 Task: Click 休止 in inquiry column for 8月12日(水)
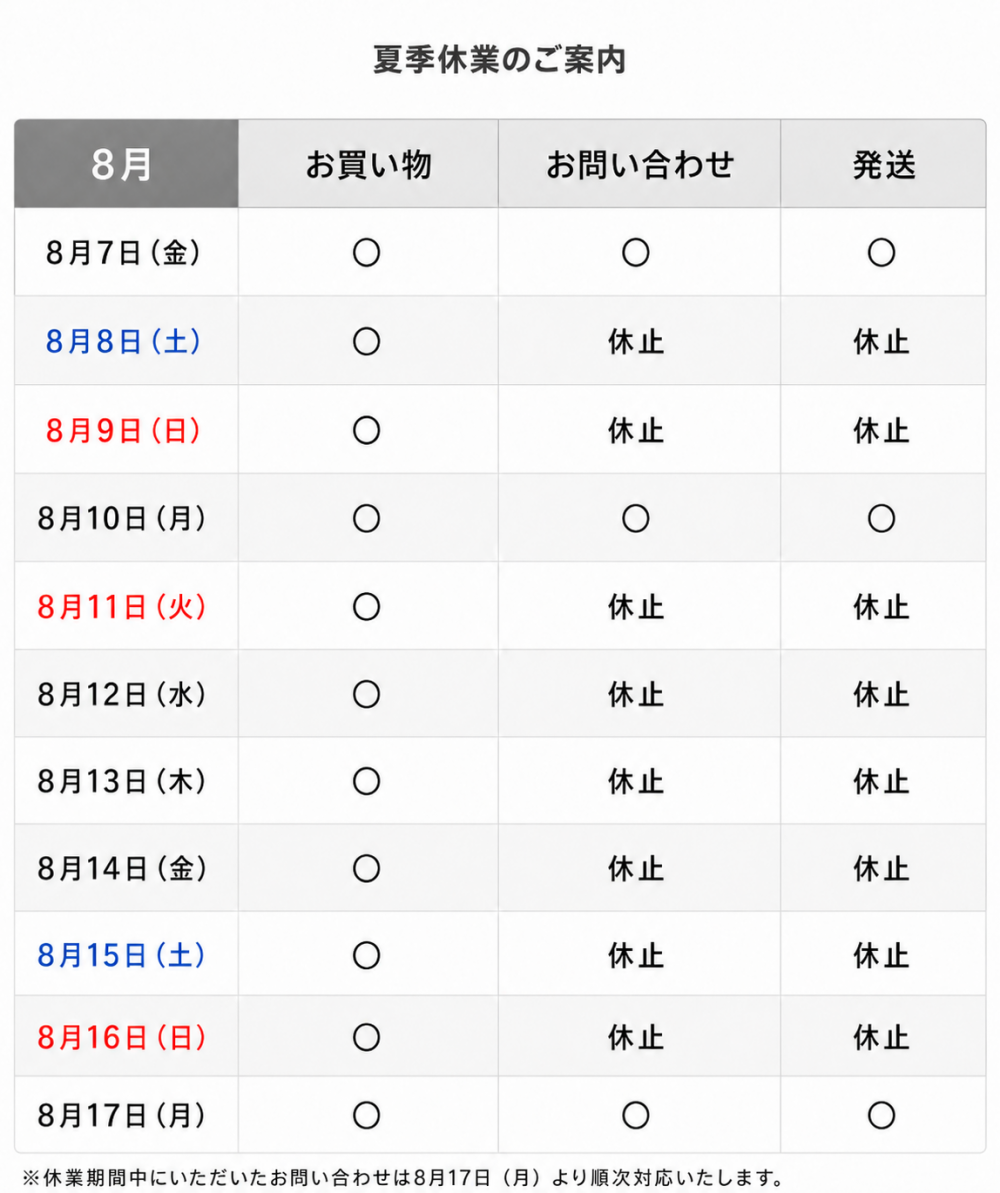click(635, 695)
